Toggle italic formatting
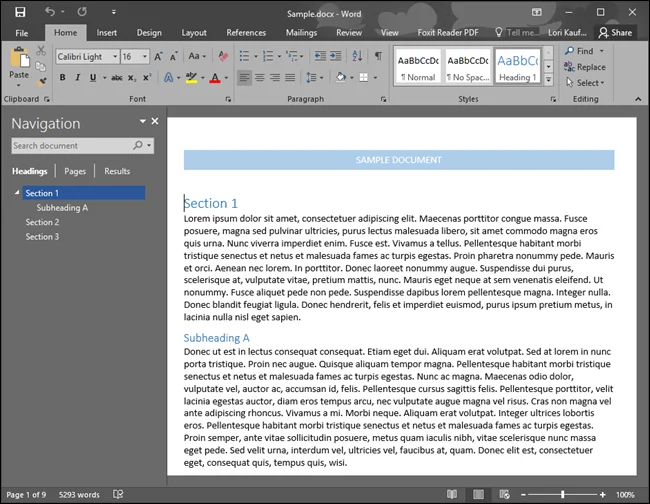Screen dimensions: 650x504 78,78
